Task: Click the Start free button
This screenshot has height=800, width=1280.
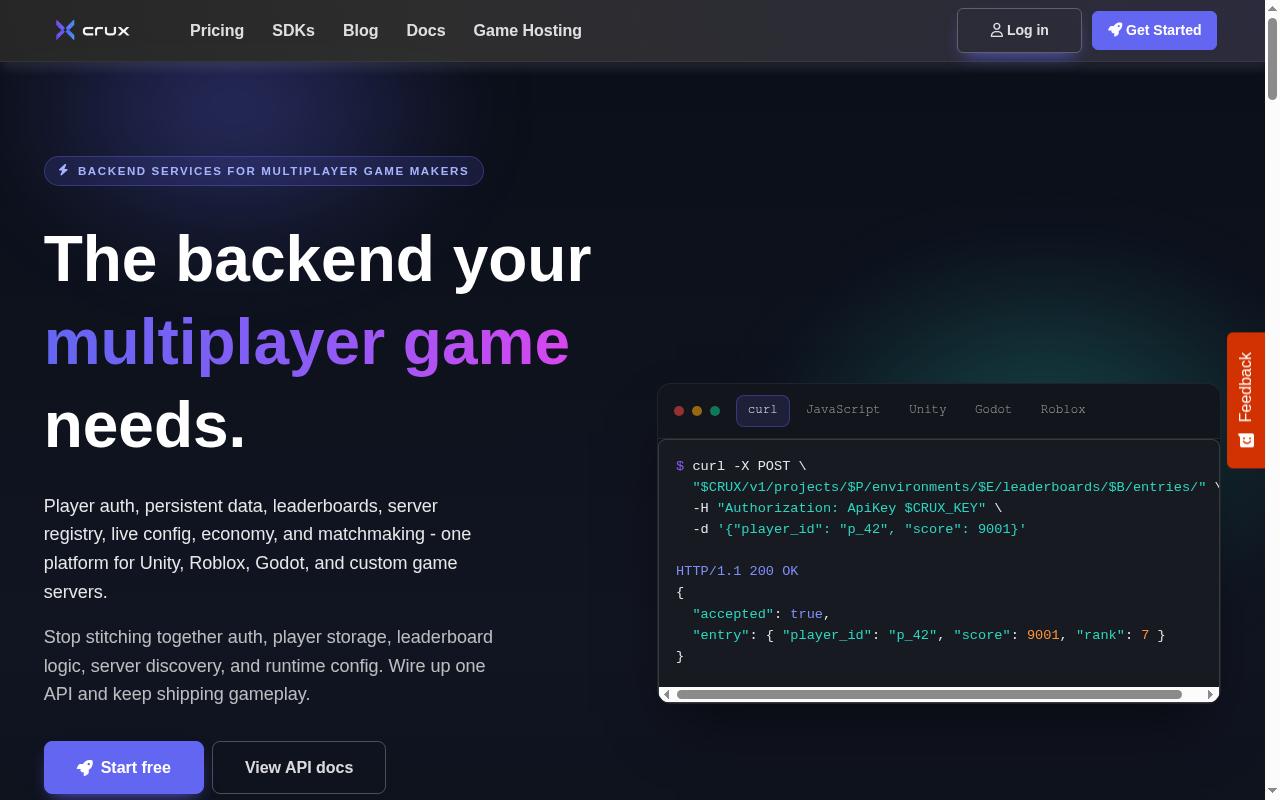Action: 124,767
